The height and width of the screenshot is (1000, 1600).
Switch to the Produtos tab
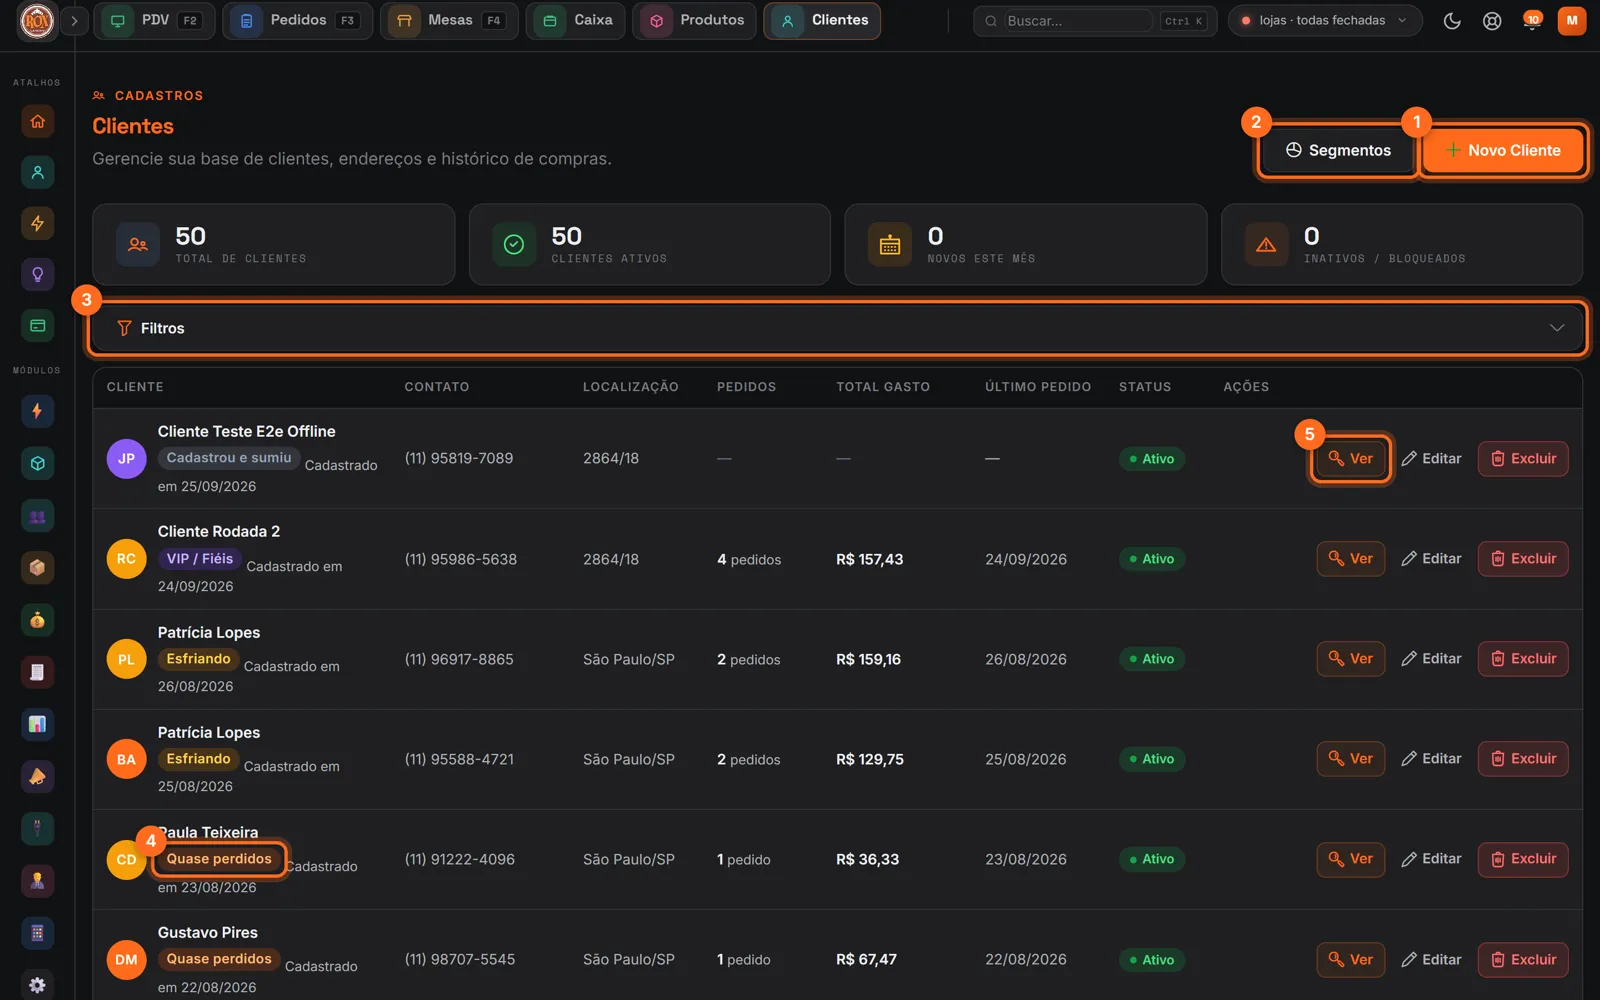coord(694,20)
